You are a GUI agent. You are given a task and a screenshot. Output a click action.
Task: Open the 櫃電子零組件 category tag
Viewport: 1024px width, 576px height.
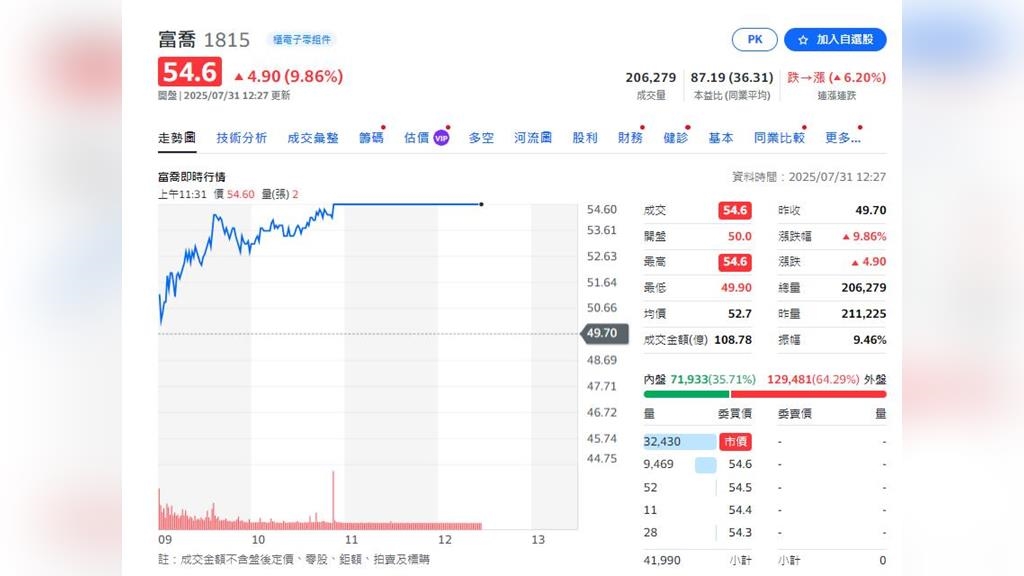[x=301, y=40]
